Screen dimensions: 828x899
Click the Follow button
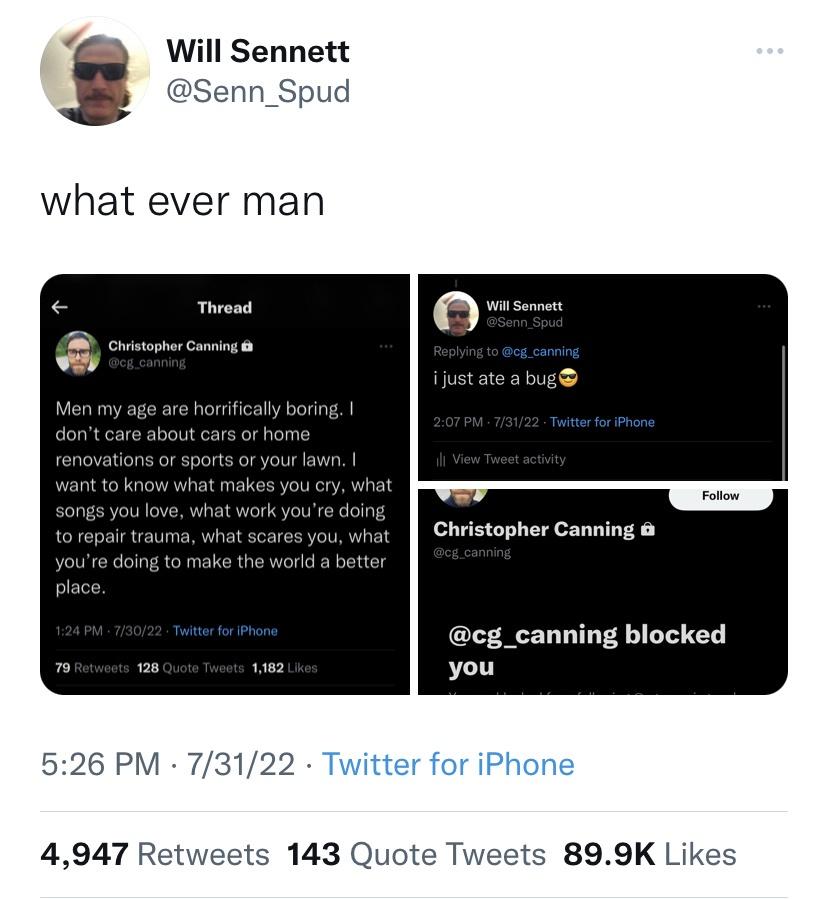tap(721, 496)
